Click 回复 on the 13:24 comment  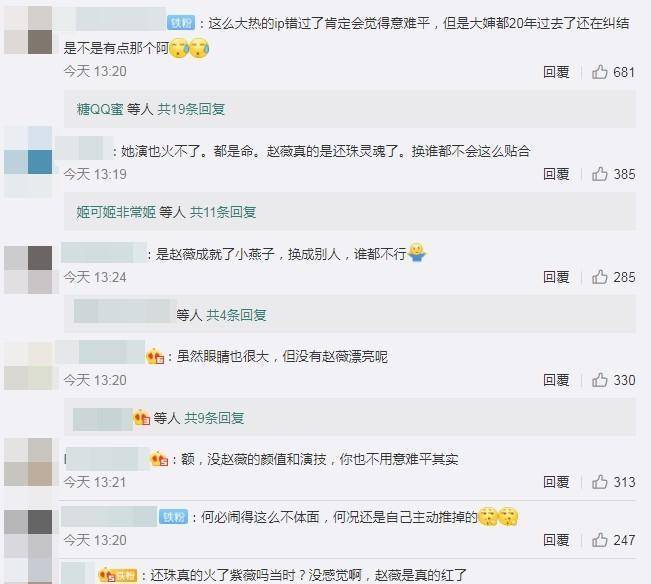coord(556,277)
